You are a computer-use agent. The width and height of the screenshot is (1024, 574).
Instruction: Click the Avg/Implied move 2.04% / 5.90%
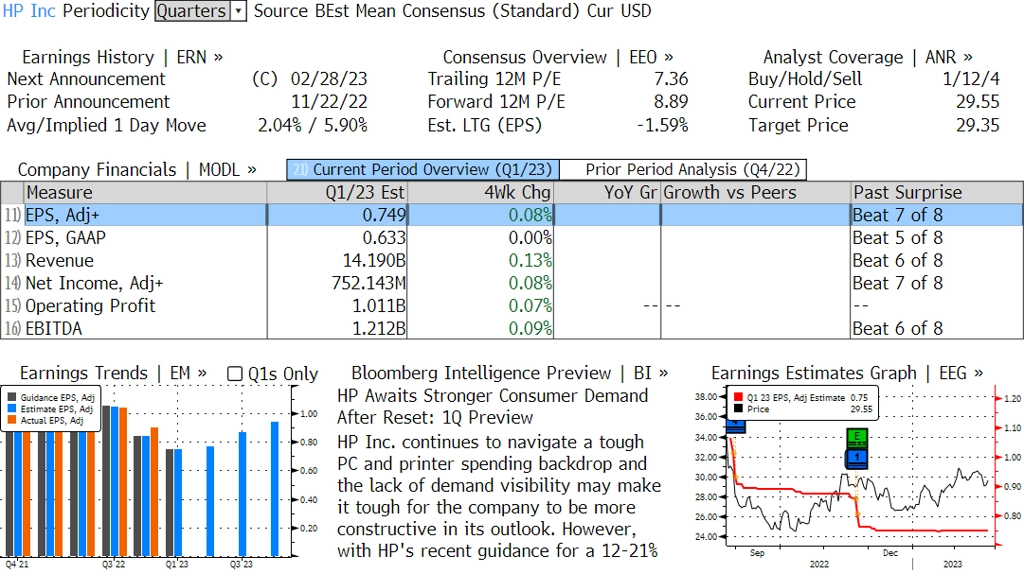click(312, 125)
